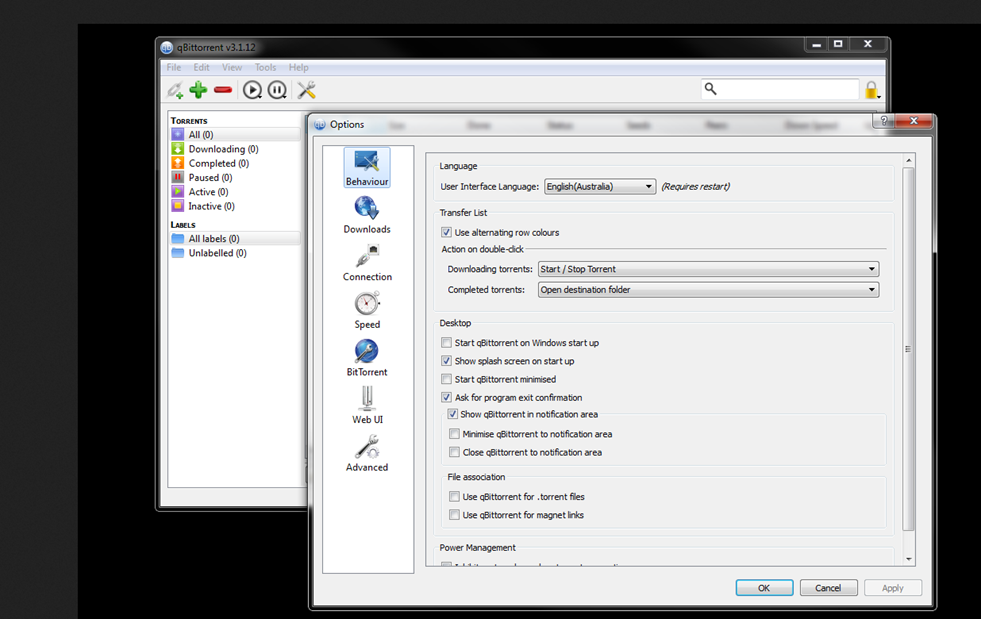Select the Downloading (0) filter icon
Viewport: 981px width, 619px height.
178,149
